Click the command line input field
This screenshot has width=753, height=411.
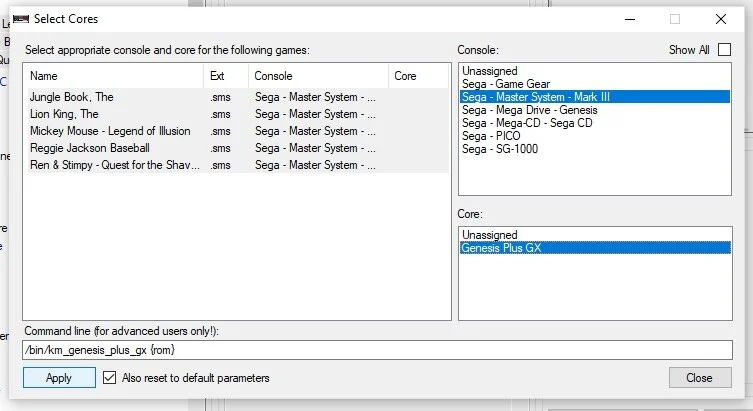[377, 350]
